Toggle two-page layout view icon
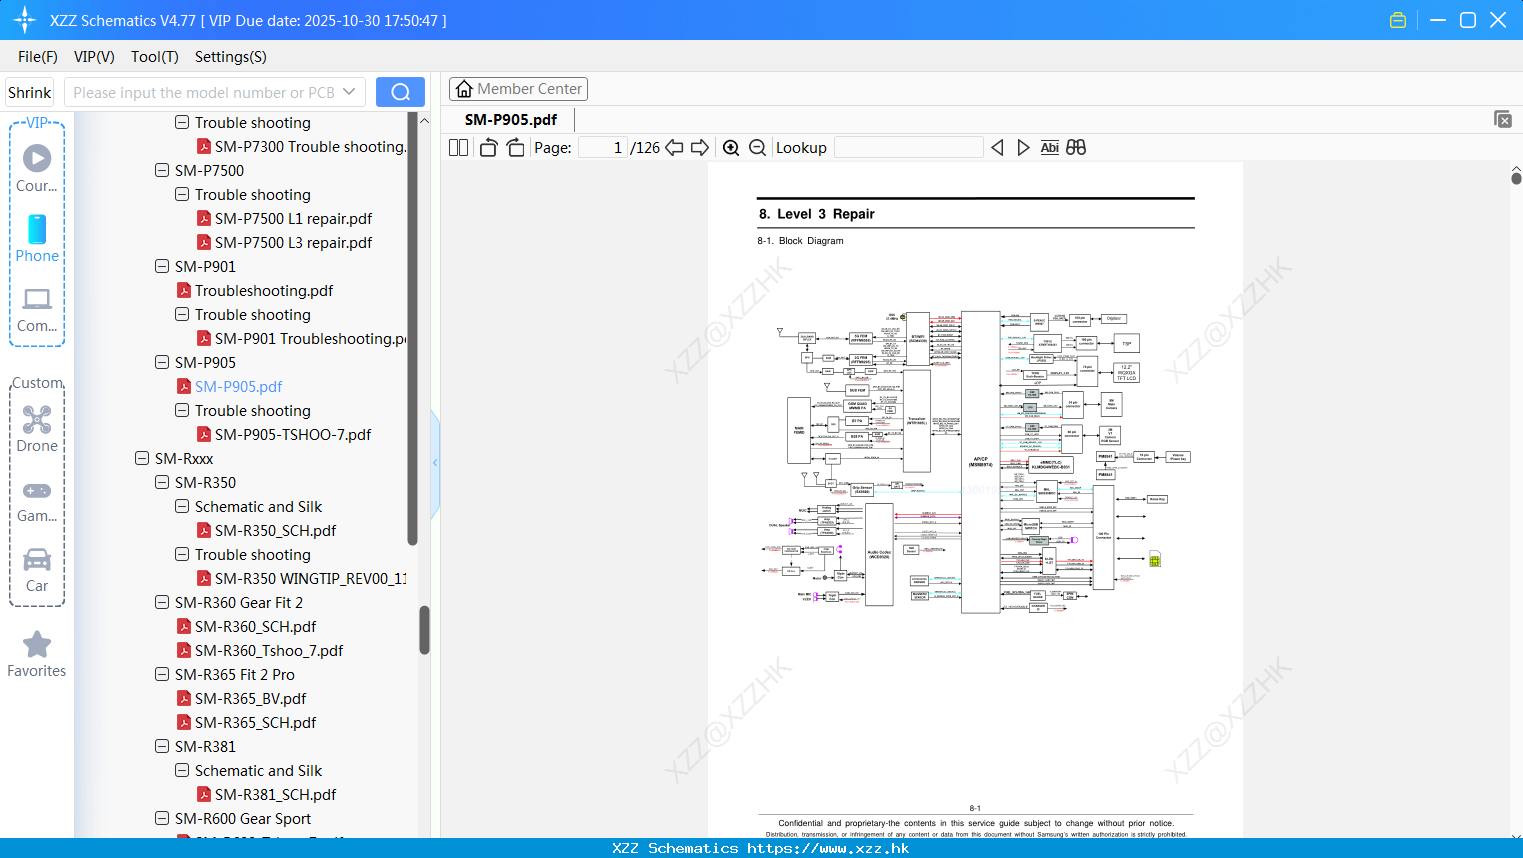This screenshot has height=858, width=1523. pyautogui.click(x=459, y=147)
